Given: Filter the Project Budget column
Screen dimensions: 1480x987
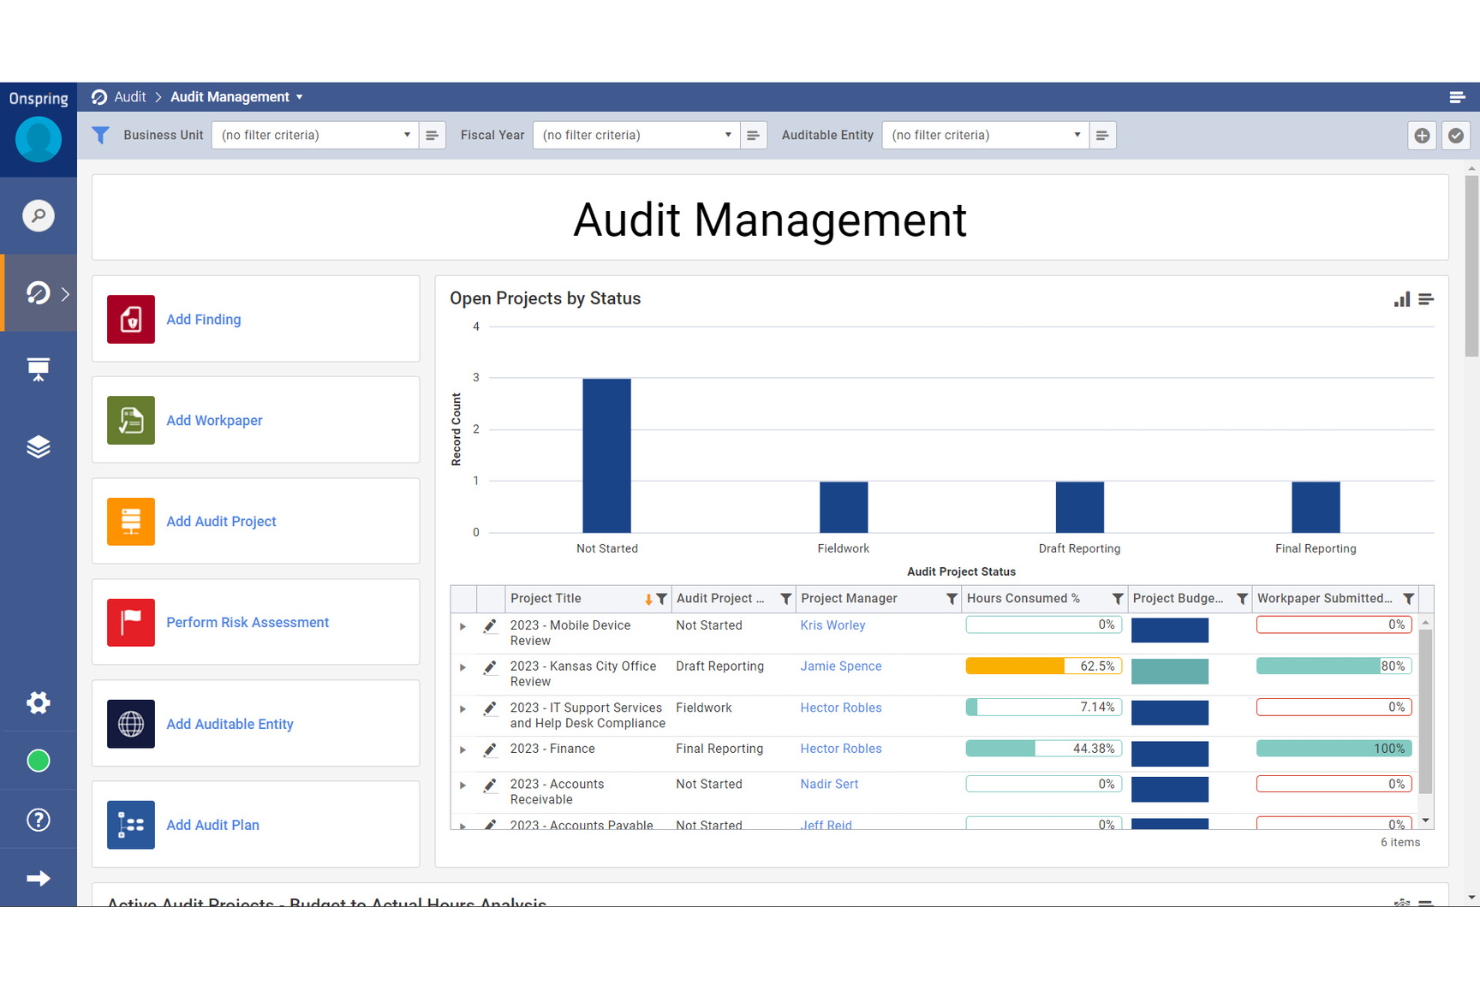Looking at the screenshot, I should [x=1242, y=599].
